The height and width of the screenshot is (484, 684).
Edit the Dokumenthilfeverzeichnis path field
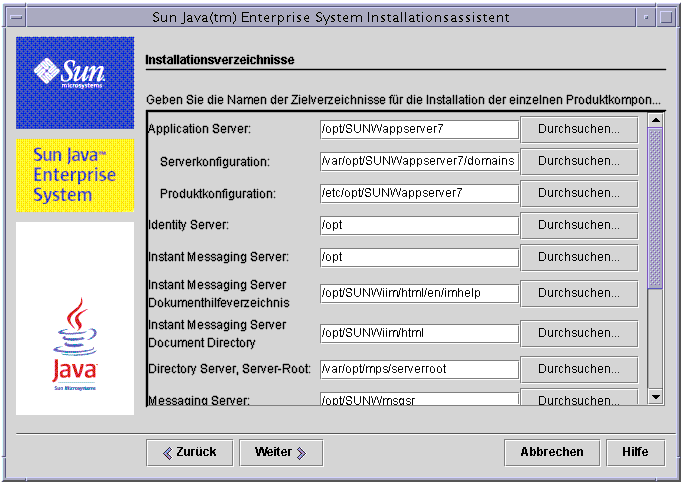click(x=419, y=293)
